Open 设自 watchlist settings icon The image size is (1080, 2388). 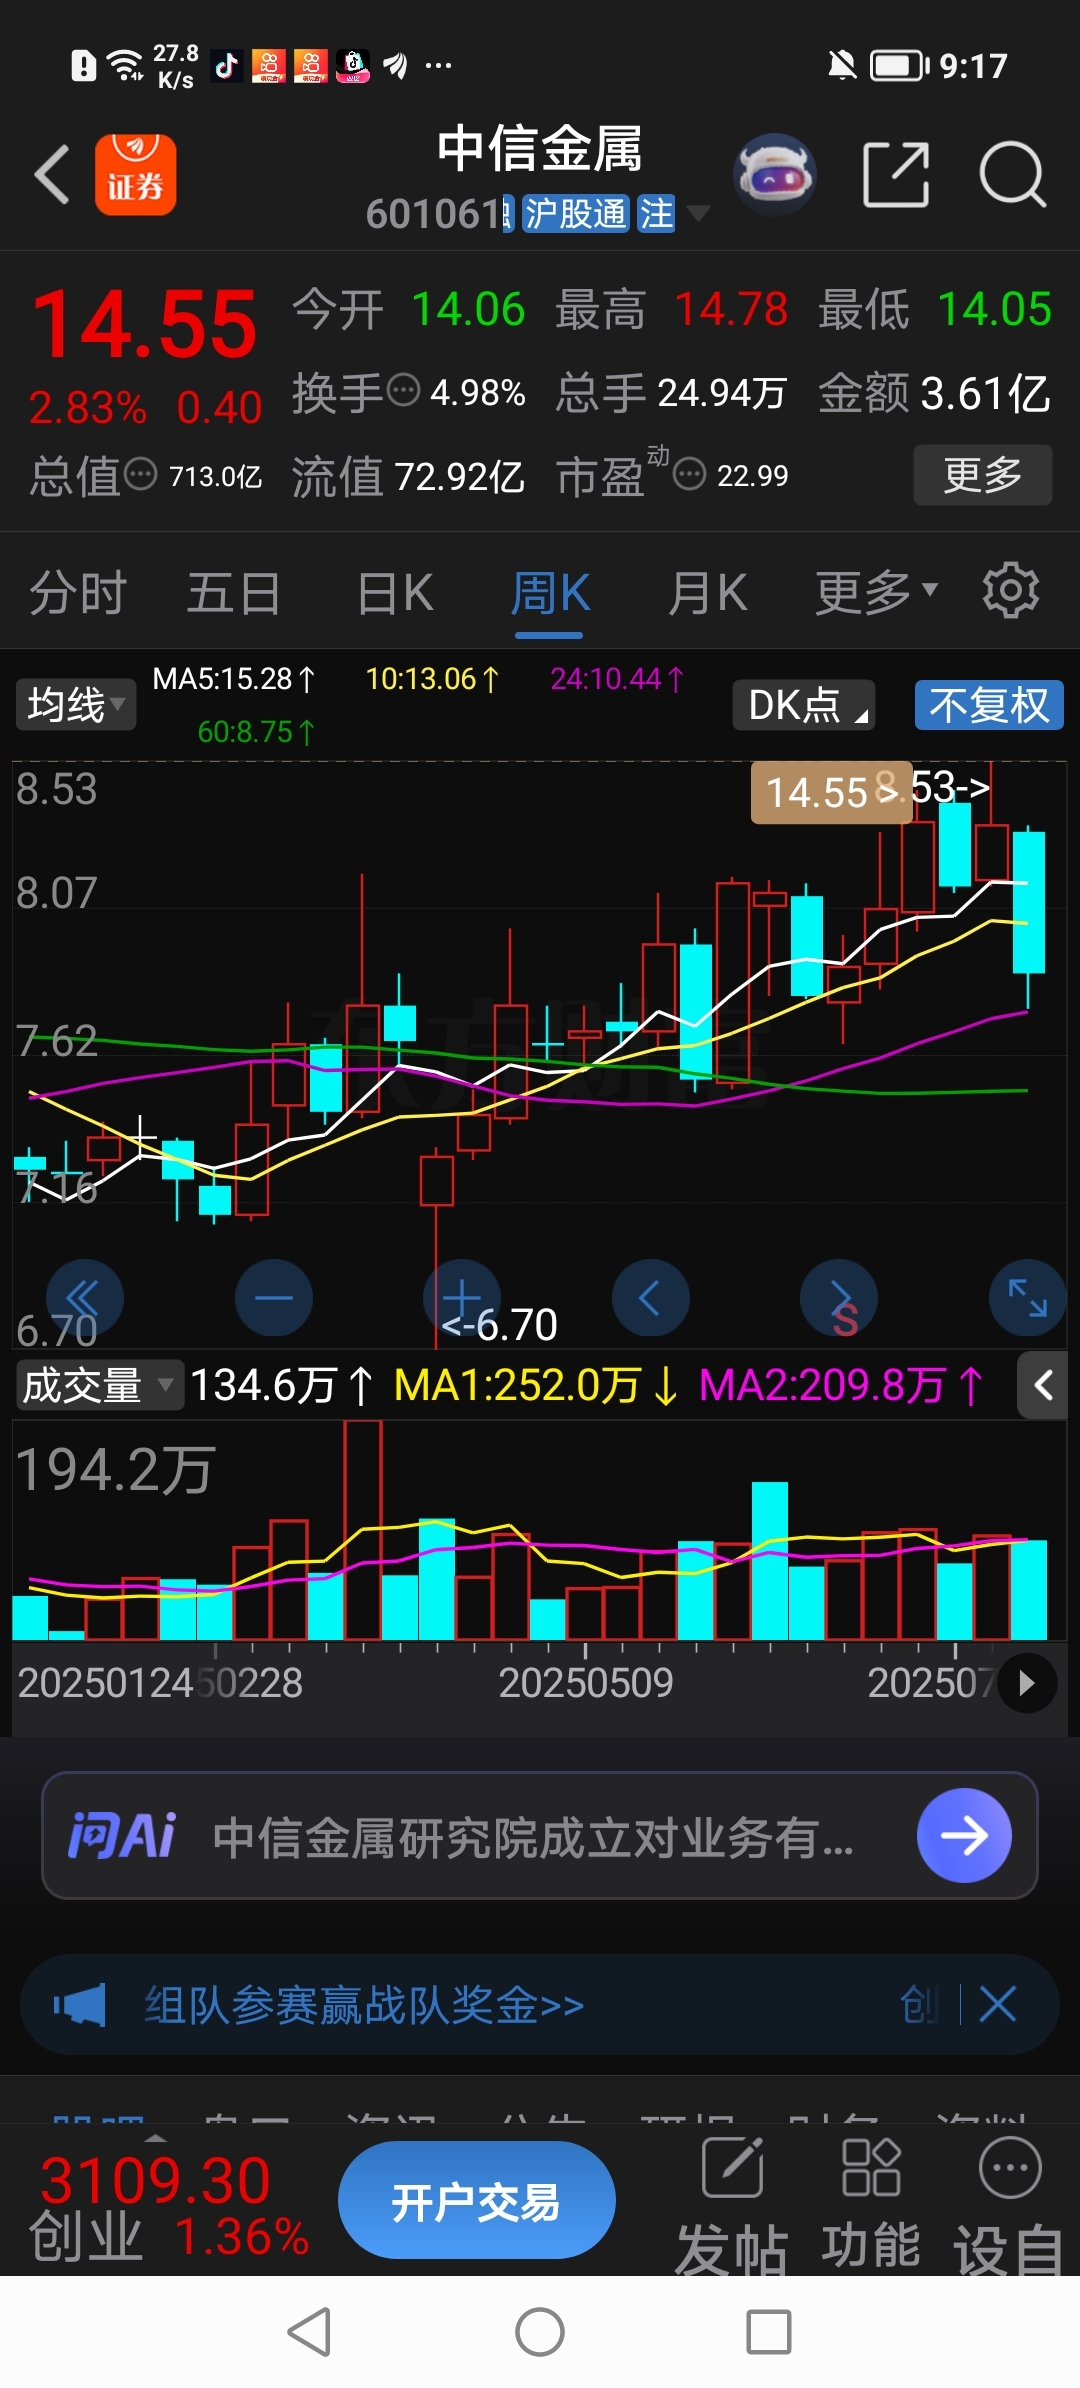pos(1010,2168)
